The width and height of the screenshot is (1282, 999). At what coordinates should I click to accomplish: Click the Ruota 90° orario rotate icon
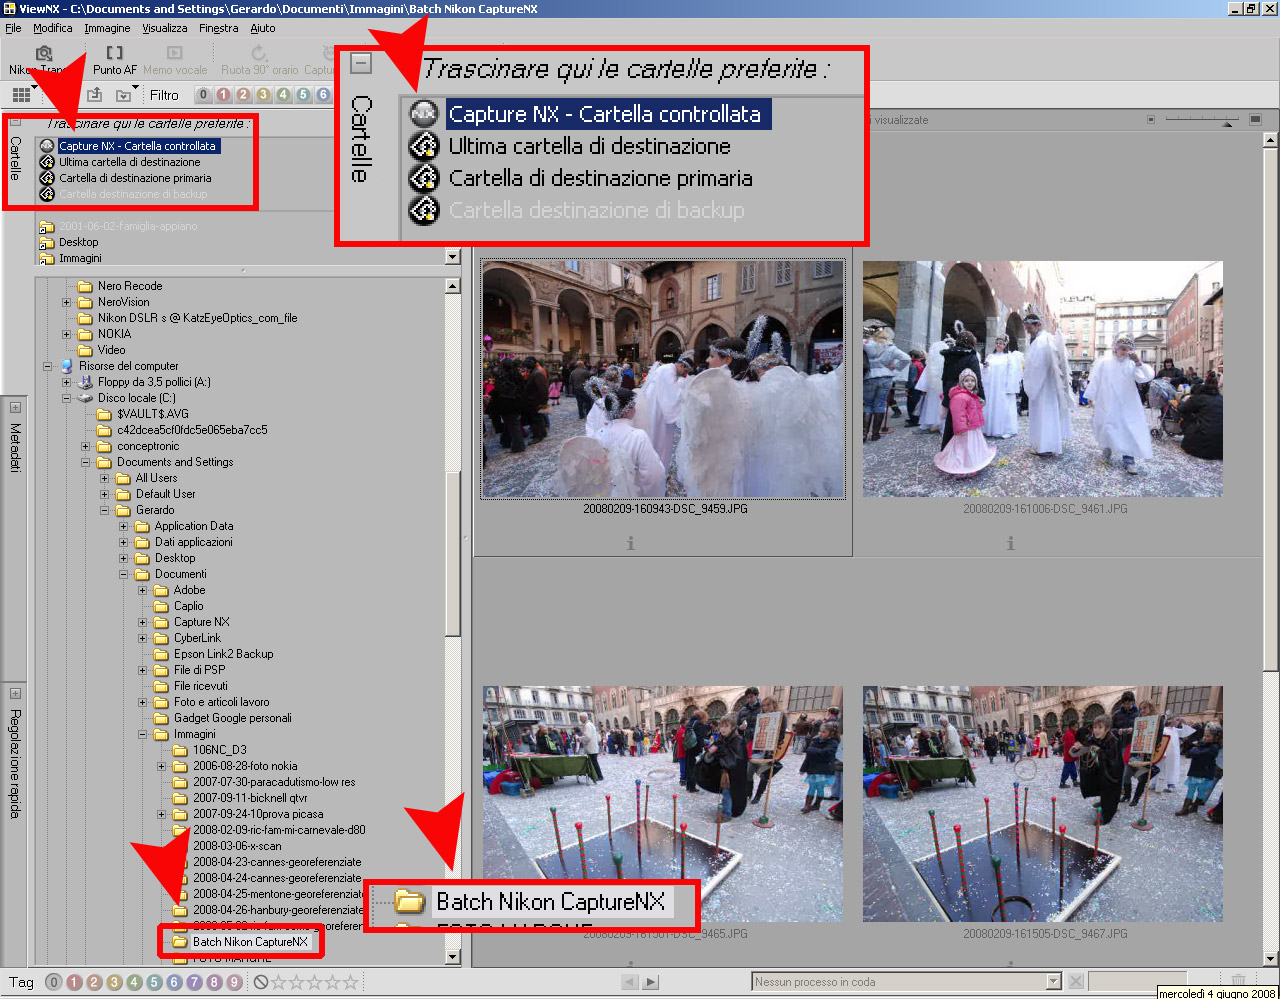point(259,53)
